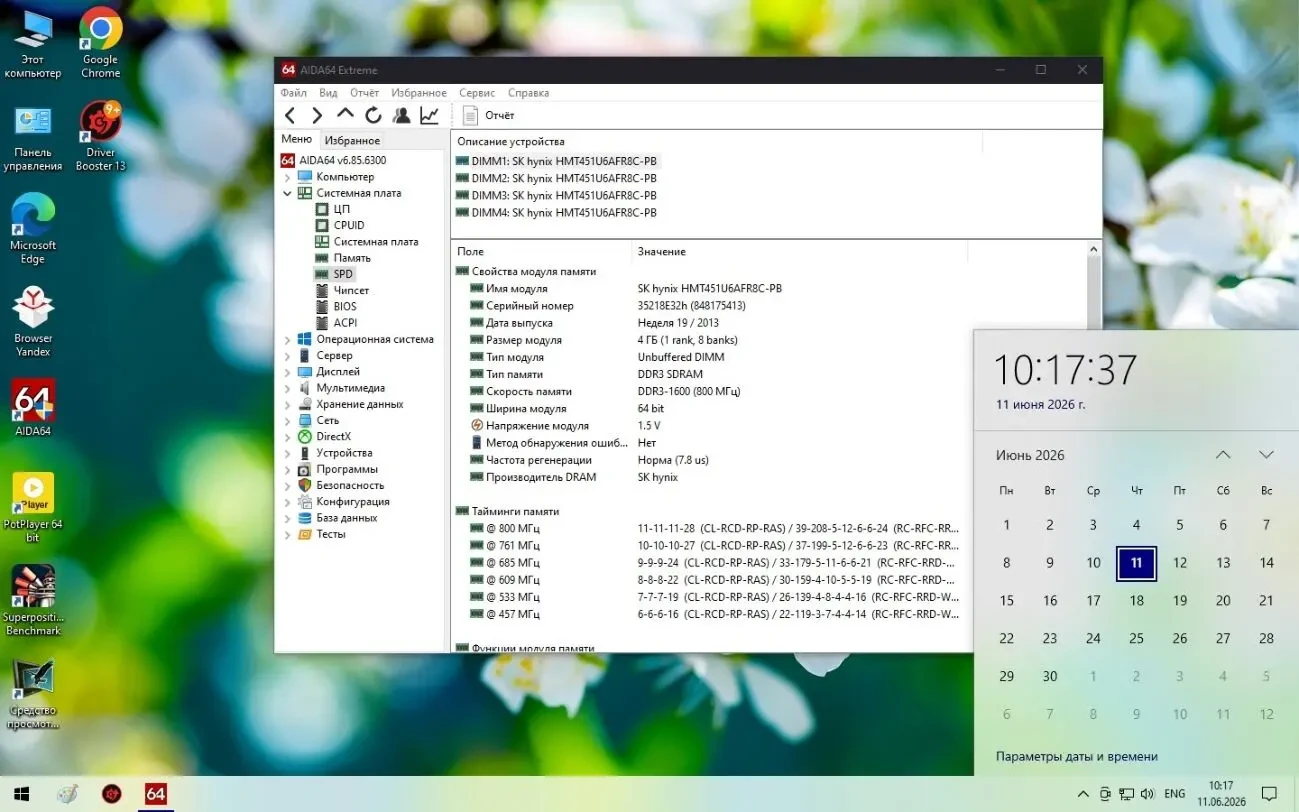Select База данных item in tree
Viewport: 1299px width, 812px height.
coord(347,518)
